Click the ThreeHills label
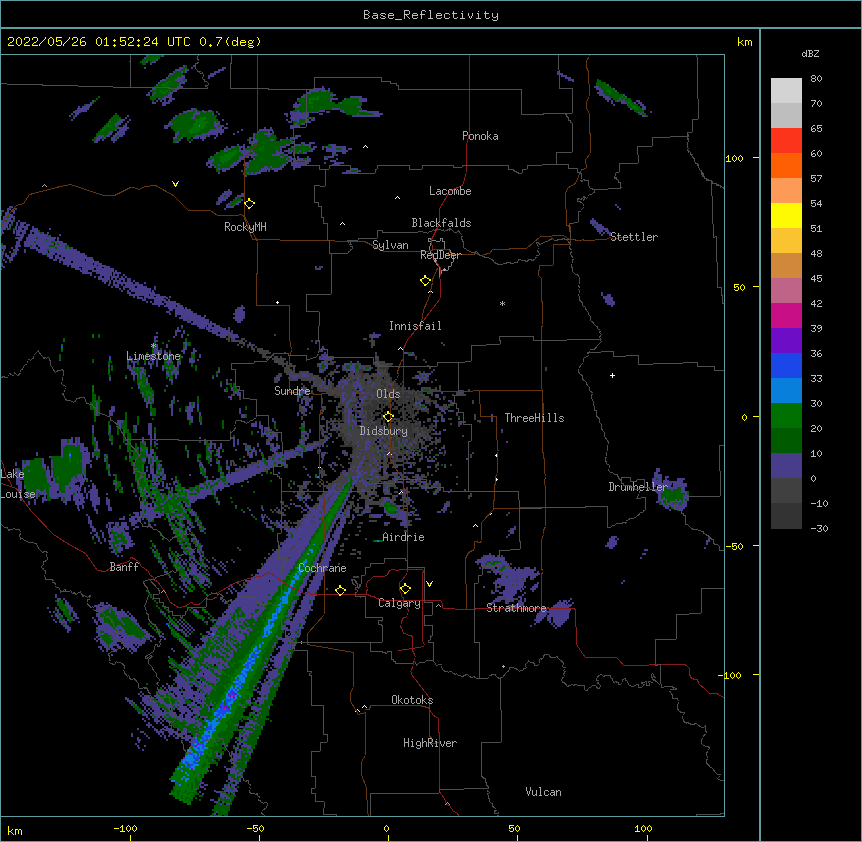 [534, 418]
